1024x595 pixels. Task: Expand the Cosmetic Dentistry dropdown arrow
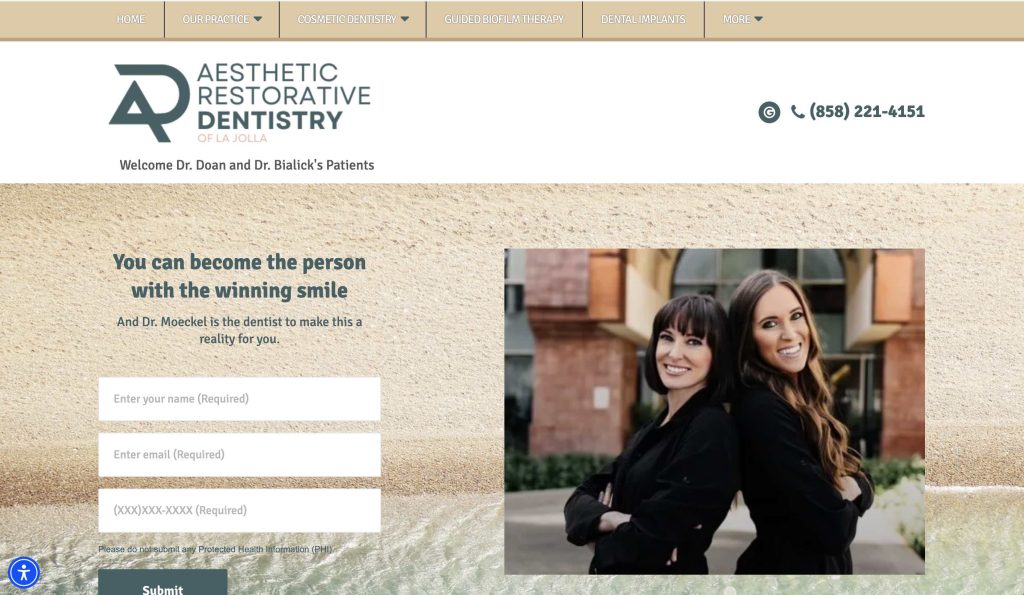(x=405, y=19)
